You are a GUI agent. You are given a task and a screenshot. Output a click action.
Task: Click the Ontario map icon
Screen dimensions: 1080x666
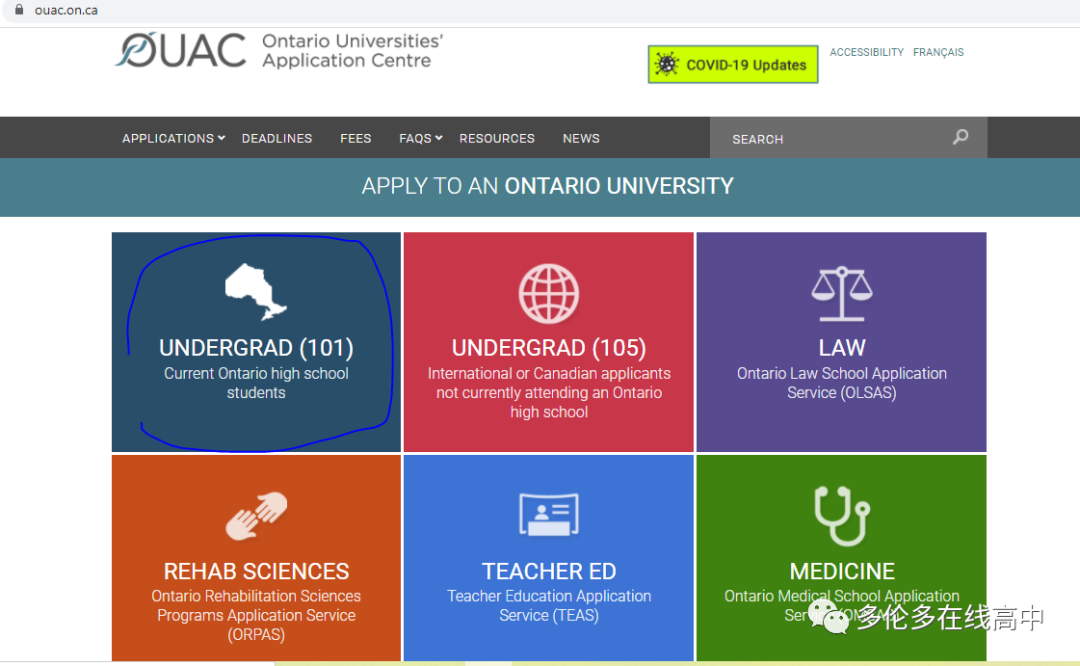click(x=256, y=292)
